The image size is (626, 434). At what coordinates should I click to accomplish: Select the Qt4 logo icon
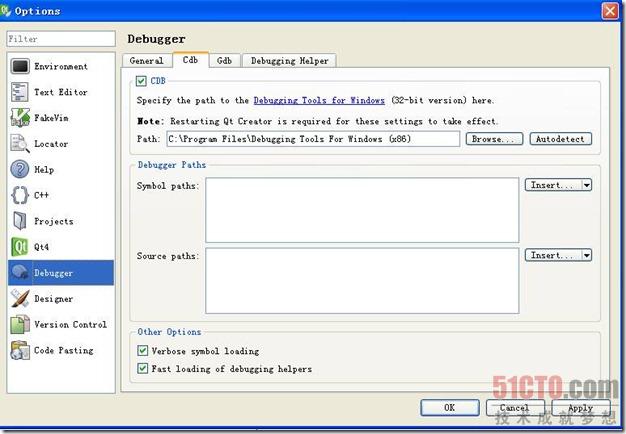coord(20,247)
